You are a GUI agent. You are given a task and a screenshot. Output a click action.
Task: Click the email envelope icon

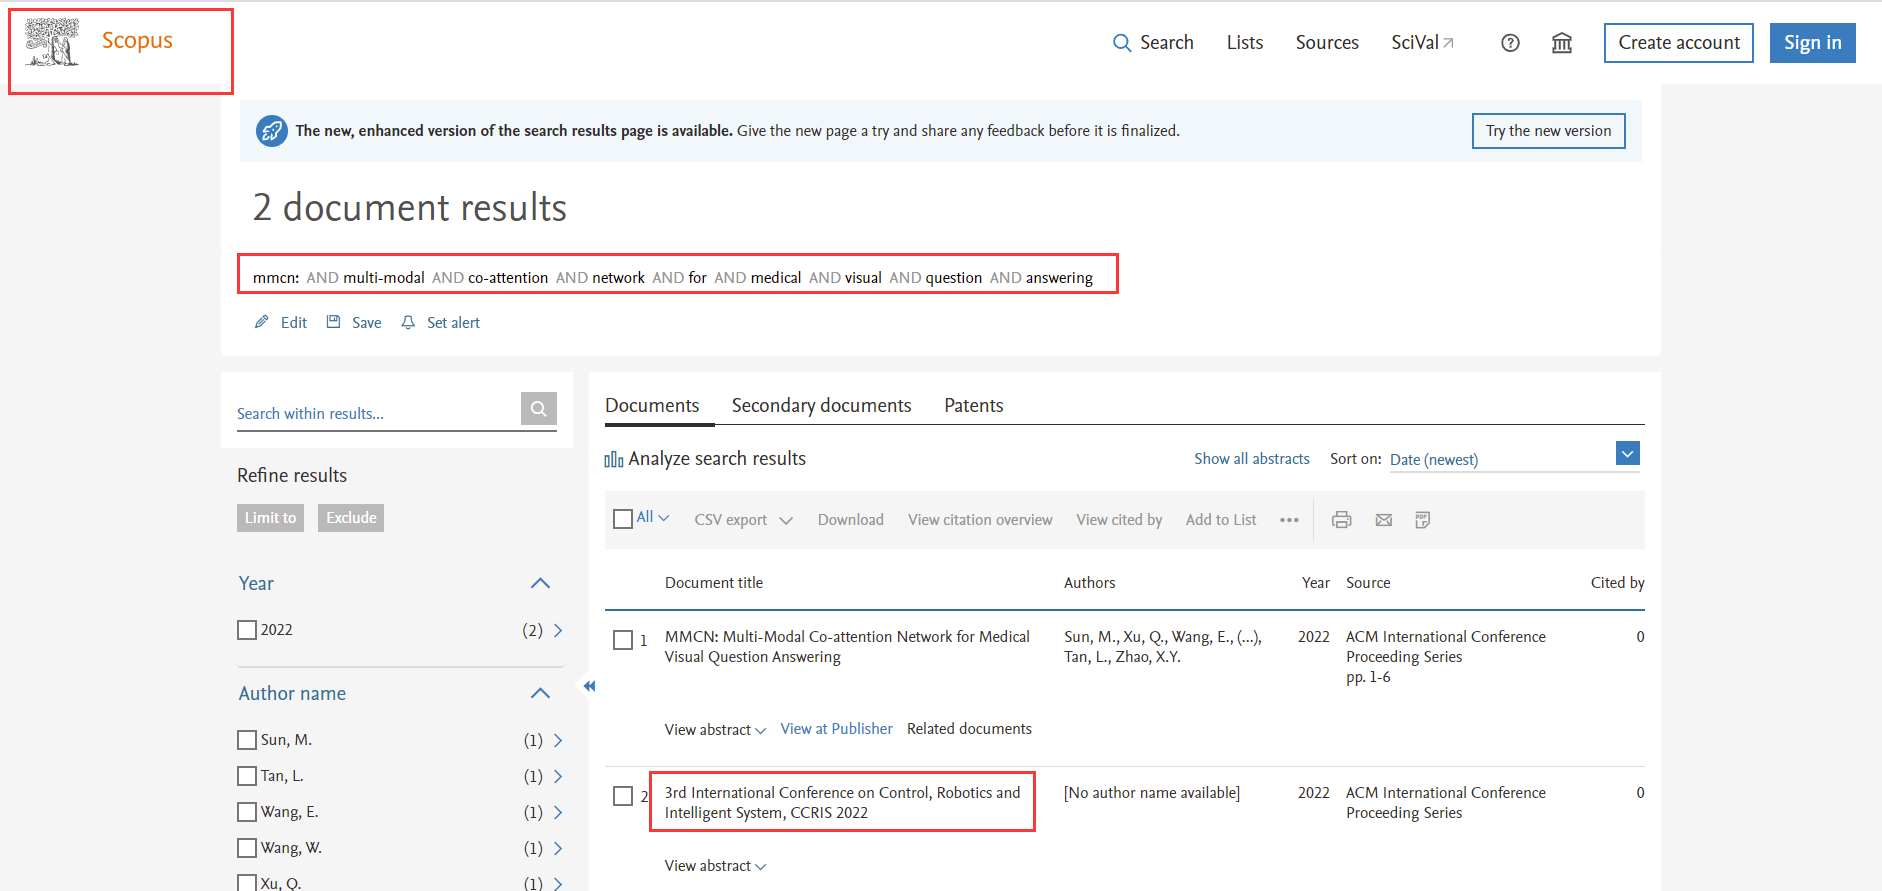tap(1384, 520)
